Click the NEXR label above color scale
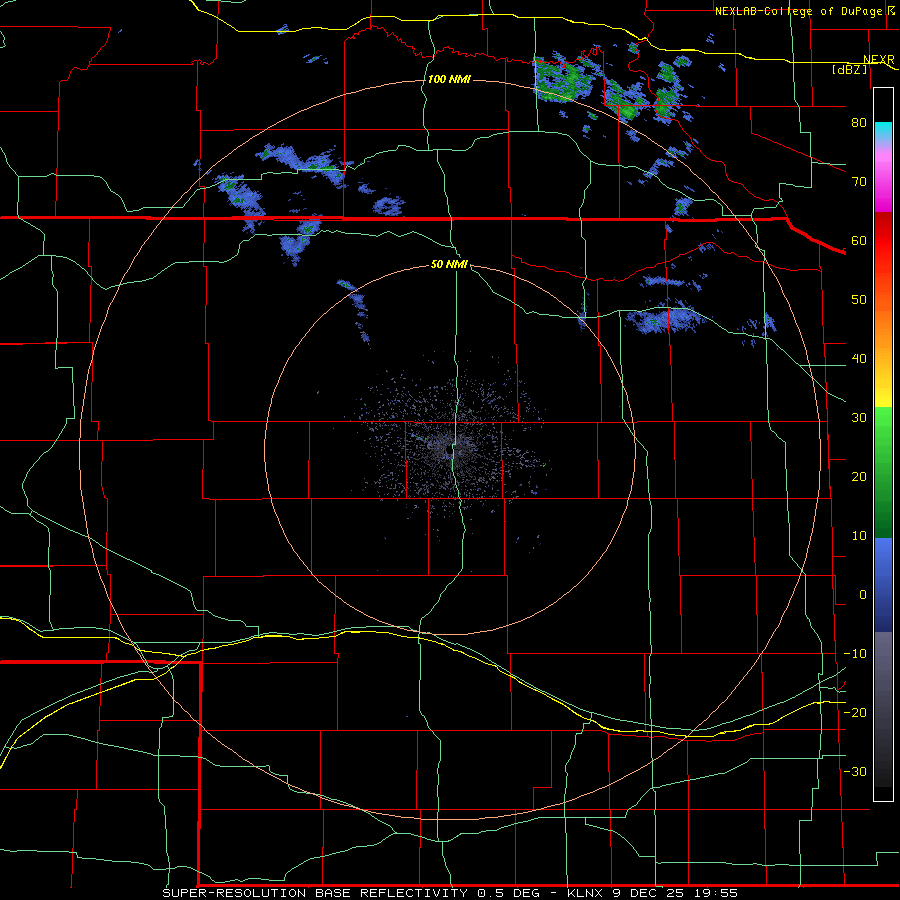 (878, 60)
